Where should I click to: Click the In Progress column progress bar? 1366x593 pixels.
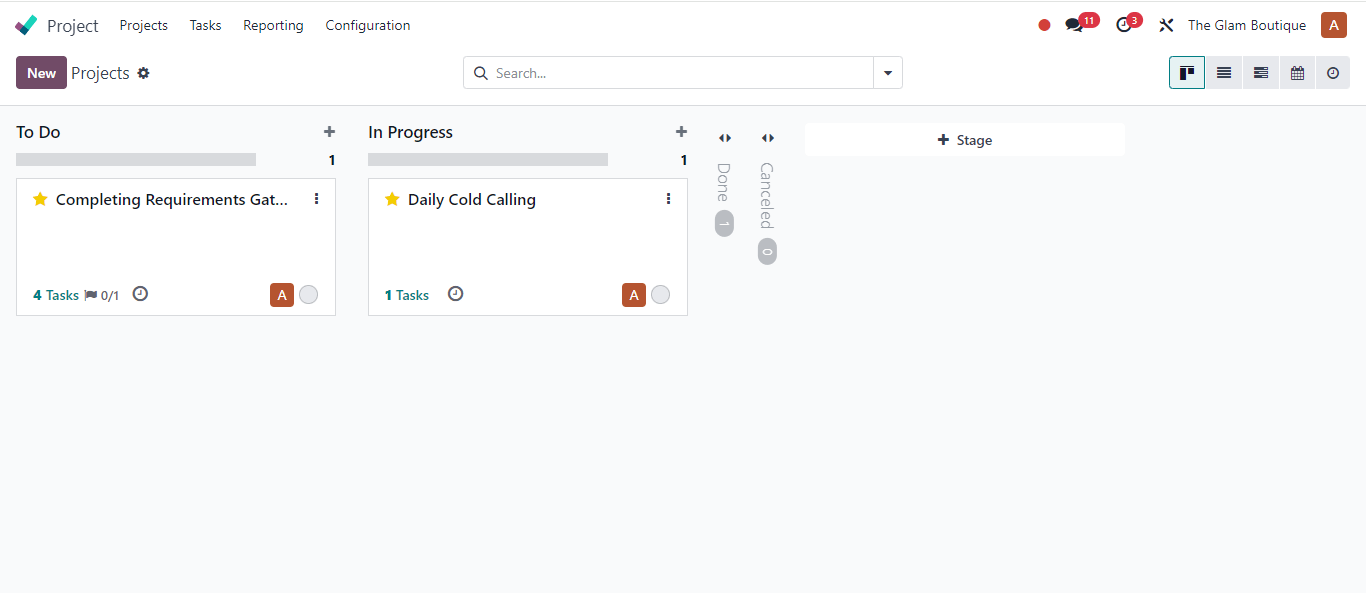tap(488, 160)
